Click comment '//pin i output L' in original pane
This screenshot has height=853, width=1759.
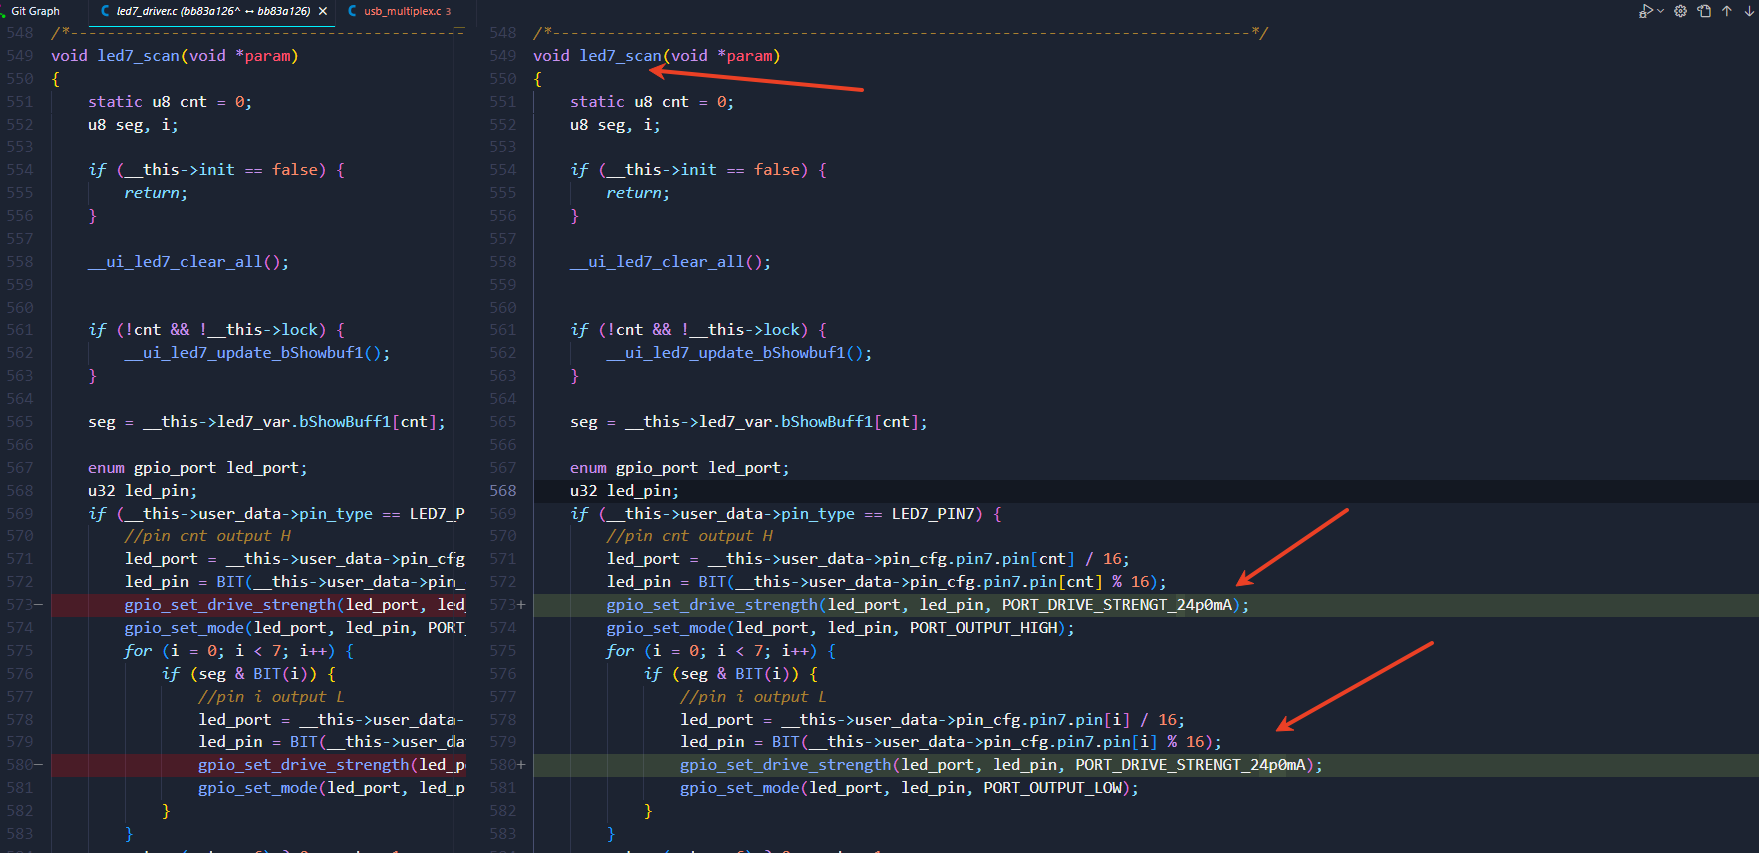(271, 697)
